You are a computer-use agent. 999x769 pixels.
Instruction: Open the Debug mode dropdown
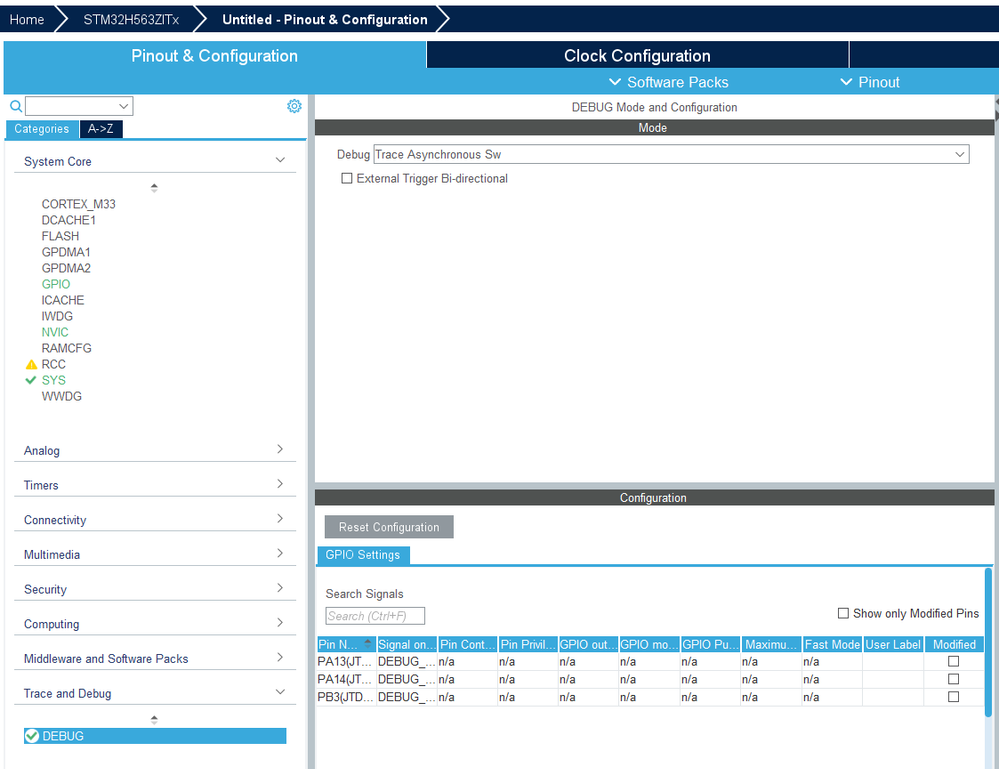click(x=671, y=154)
